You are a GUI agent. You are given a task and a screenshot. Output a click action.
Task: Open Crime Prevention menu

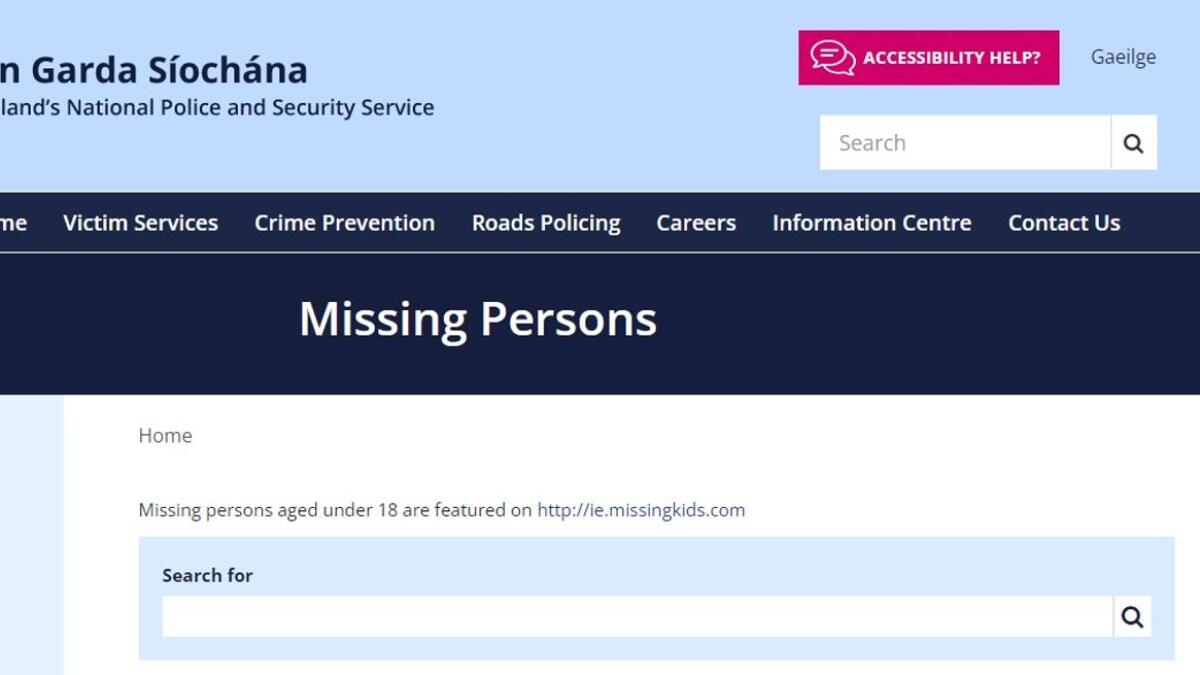pos(344,223)
